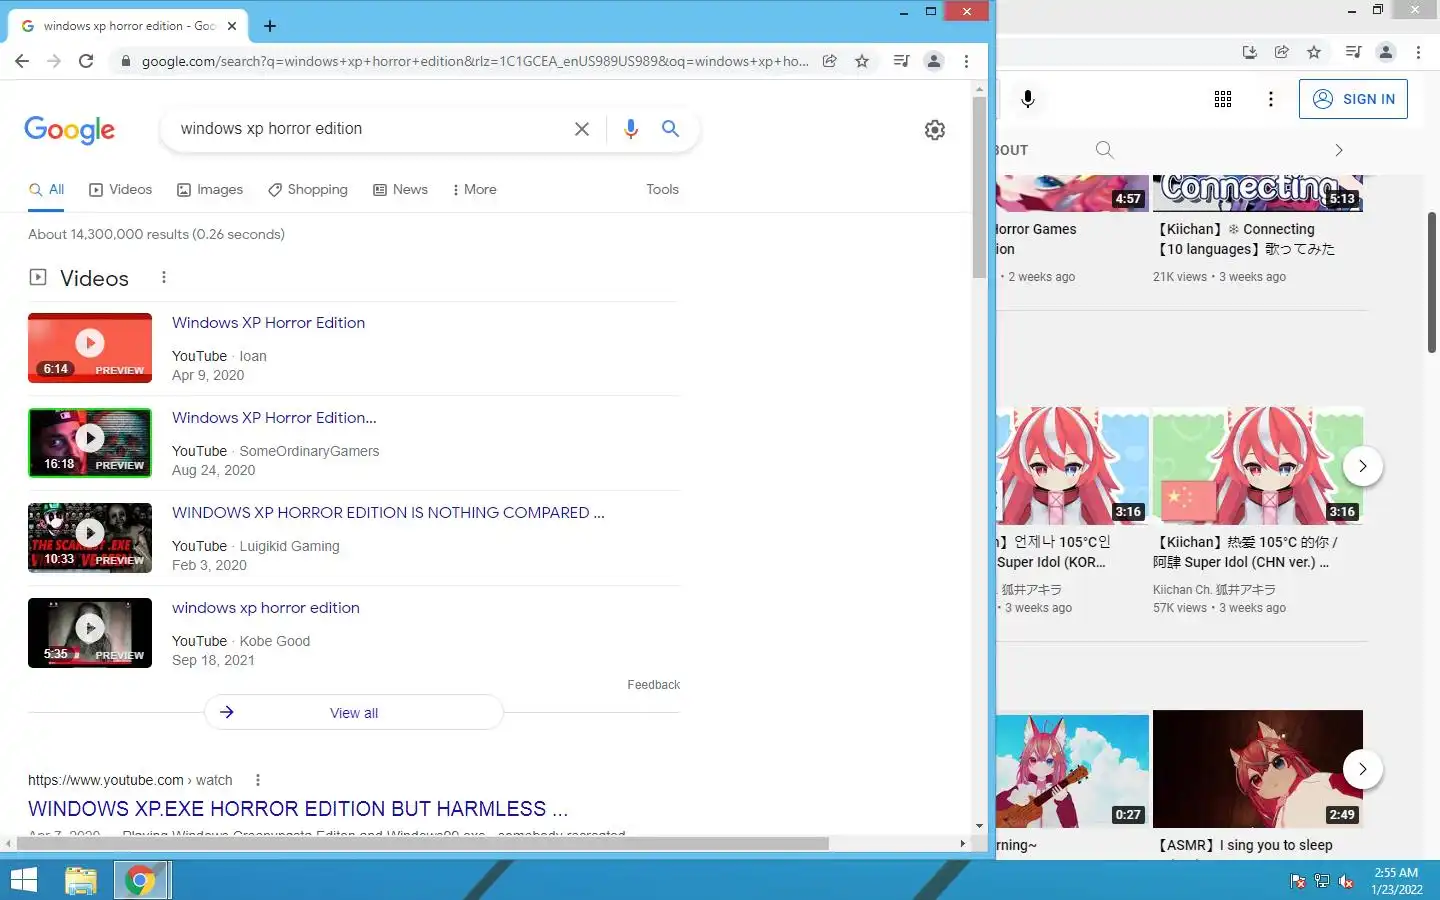1440x900 pixels.
Task: Open the Super Idol CHN ver. thumbnail
Action: (x=1258, y=465)
